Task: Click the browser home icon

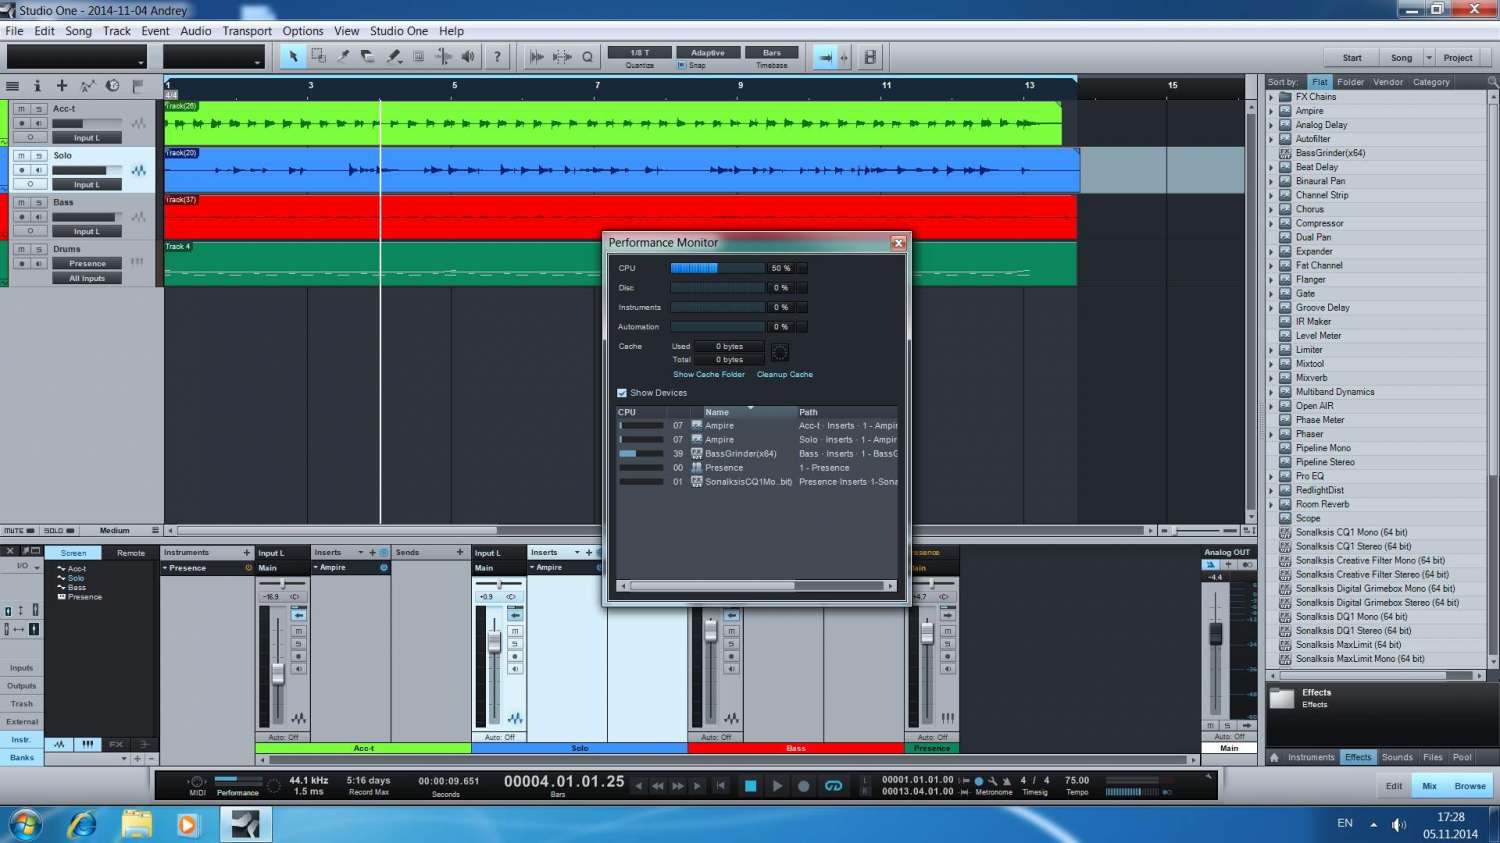Action: click(1275, 757)
